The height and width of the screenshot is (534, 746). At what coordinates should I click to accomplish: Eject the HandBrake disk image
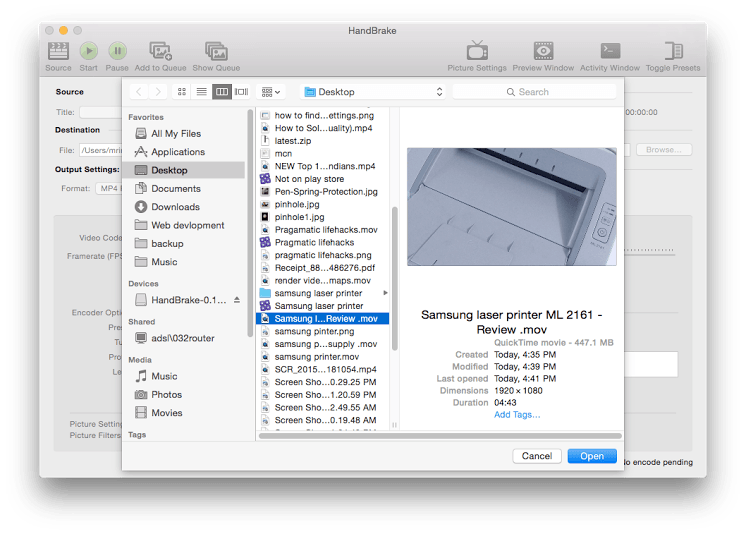(x=237, y=300)
